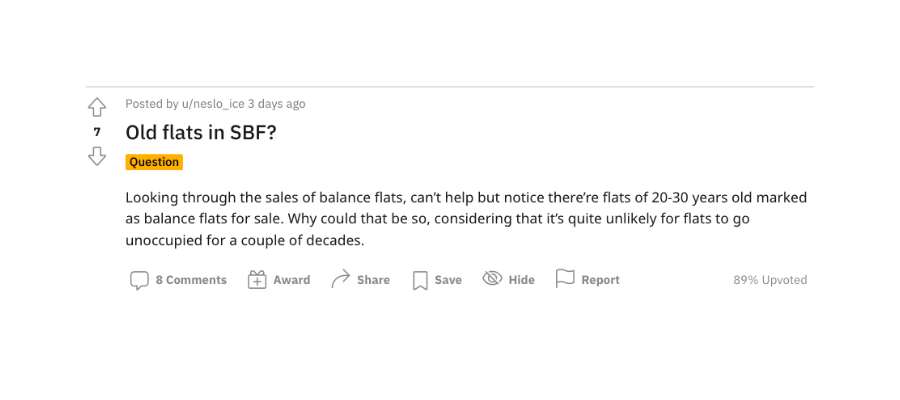Filter by the orange Question flair

(154, 162)
